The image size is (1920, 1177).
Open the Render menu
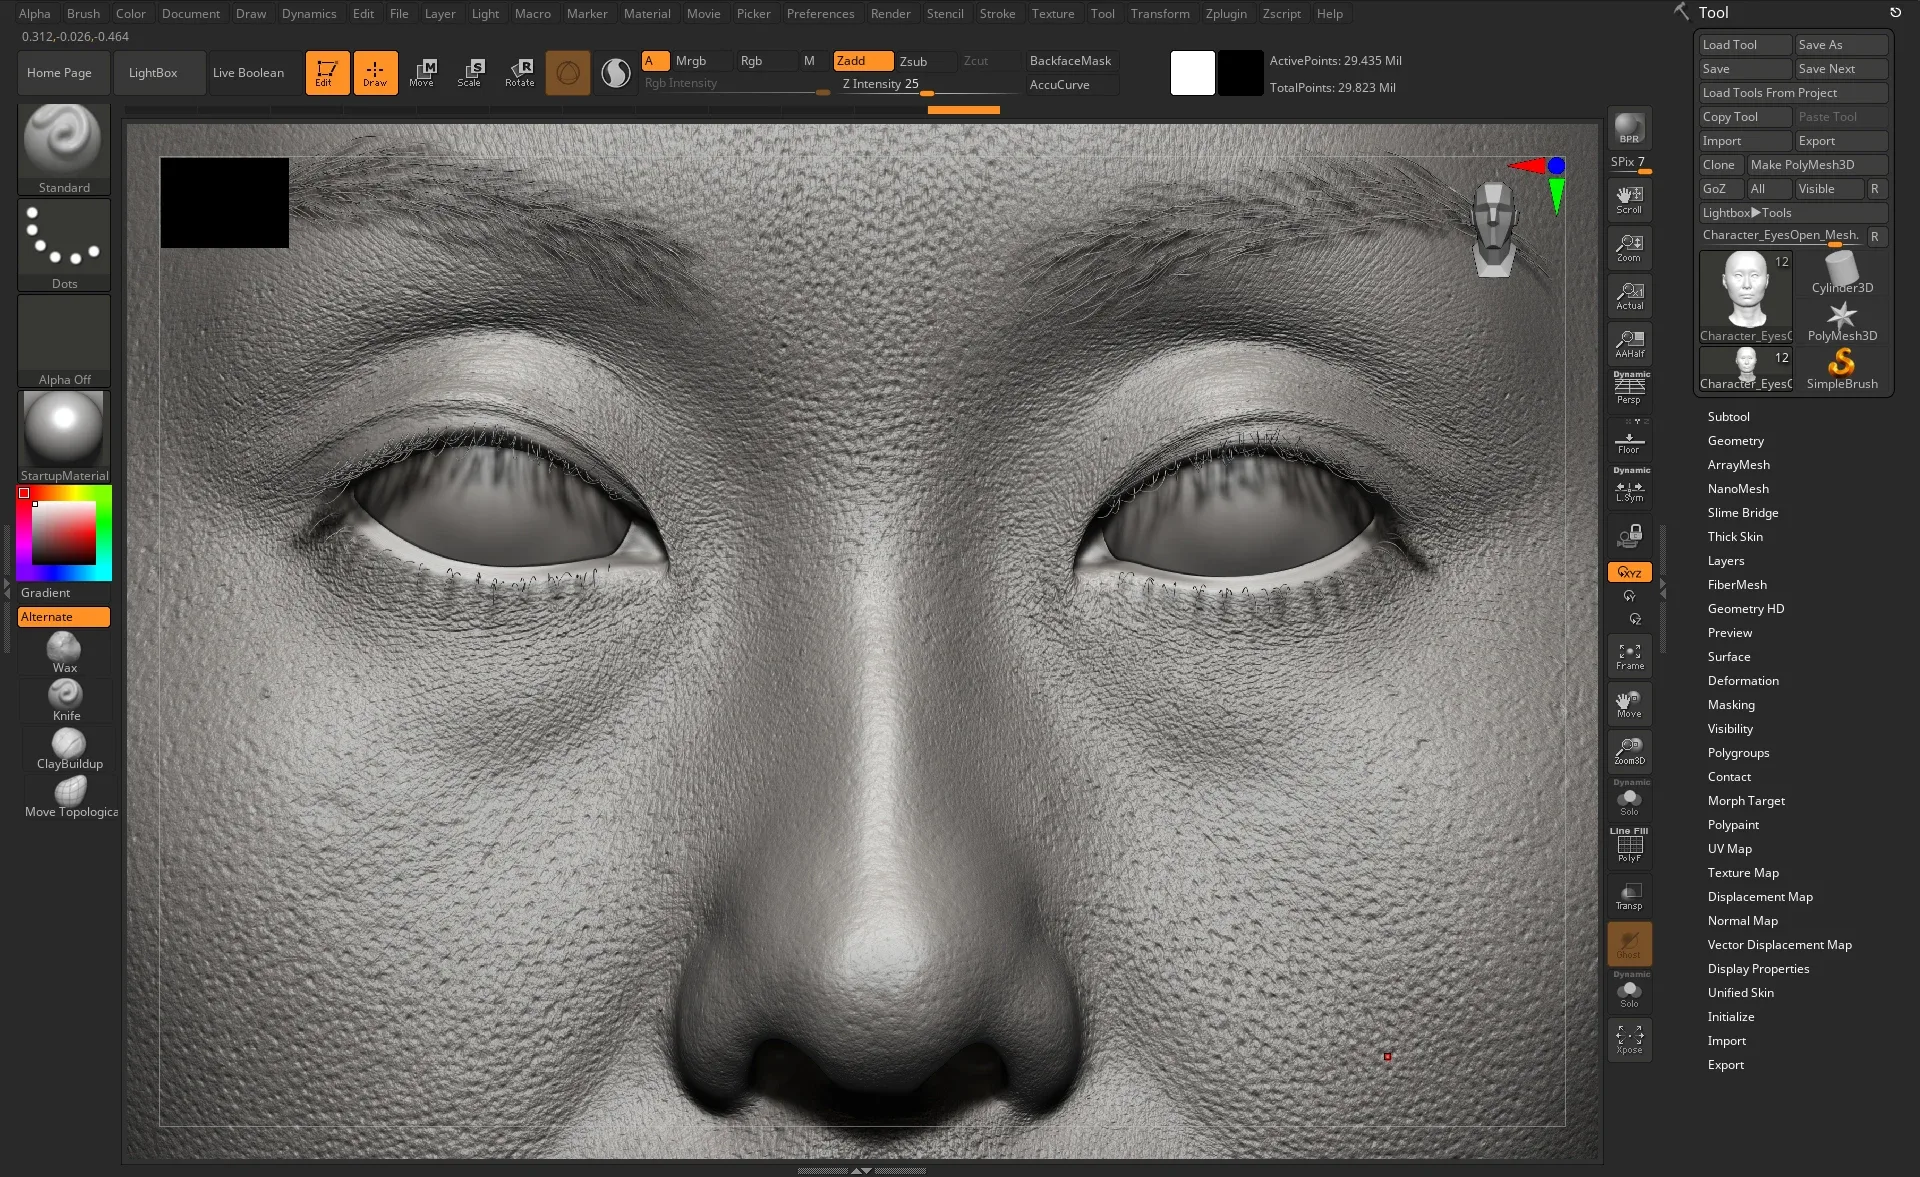pyautogui.click(x=890, y=13)
